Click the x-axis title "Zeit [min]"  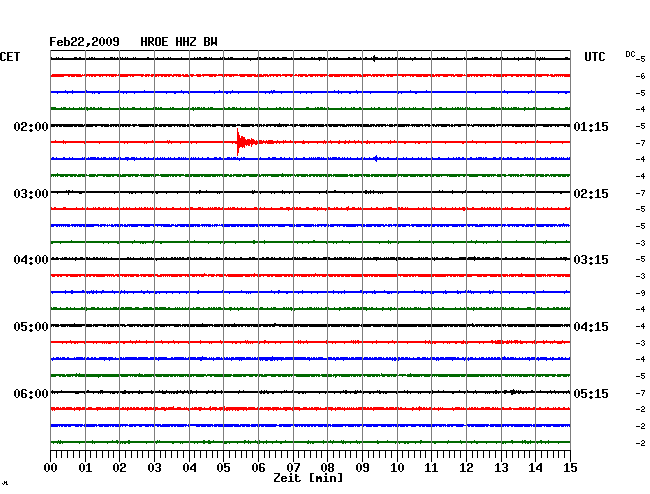tap(308, 478)
